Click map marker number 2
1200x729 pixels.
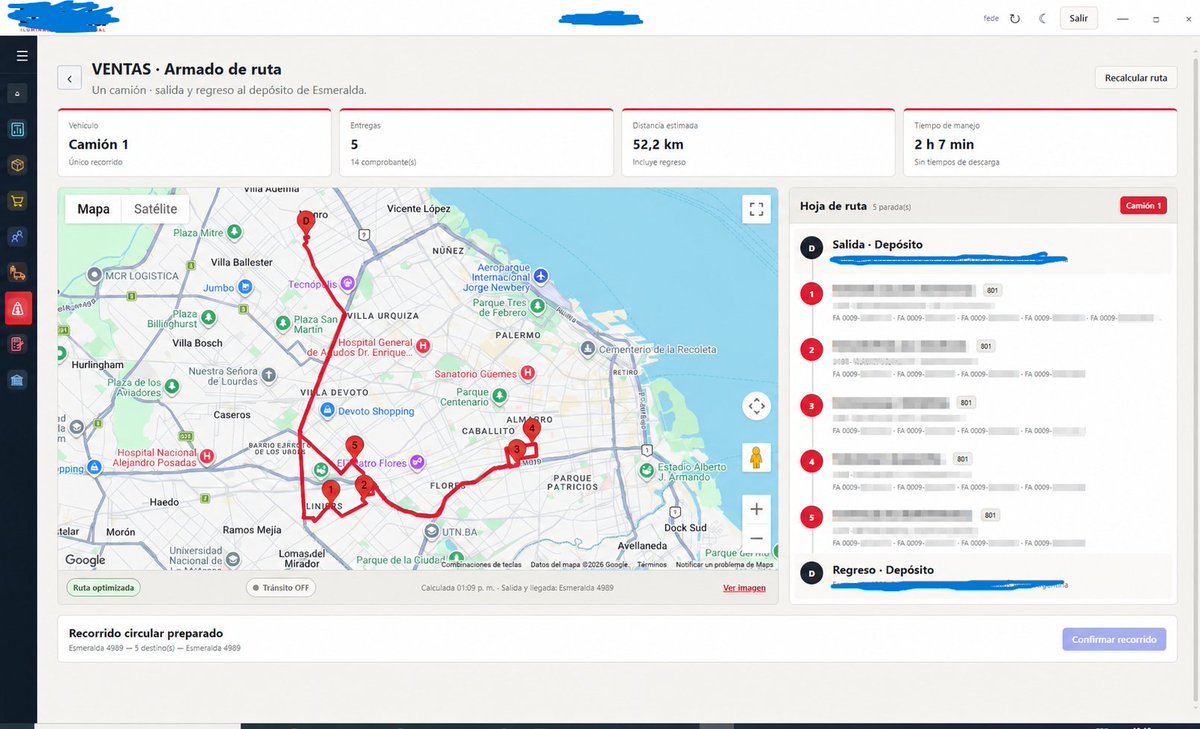364,486
